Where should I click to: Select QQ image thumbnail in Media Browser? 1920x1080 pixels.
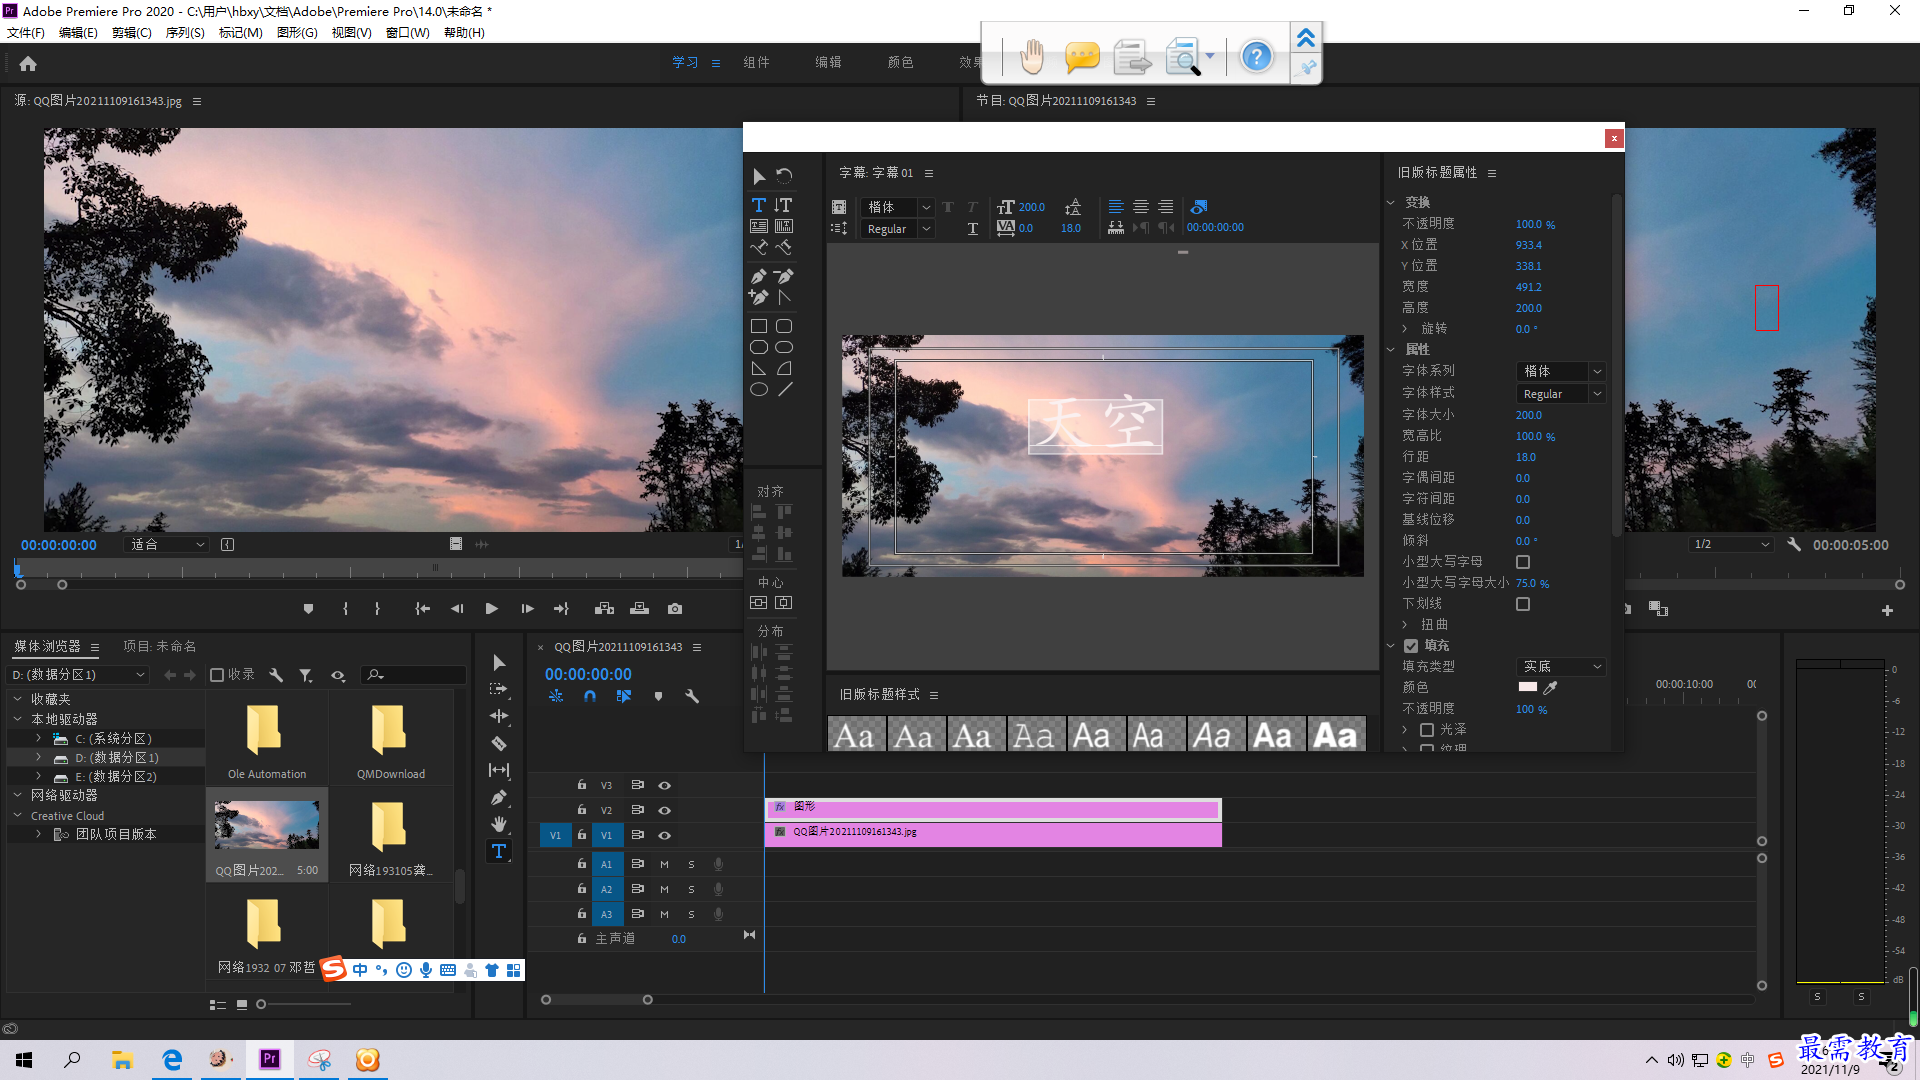tap(266, 825)
